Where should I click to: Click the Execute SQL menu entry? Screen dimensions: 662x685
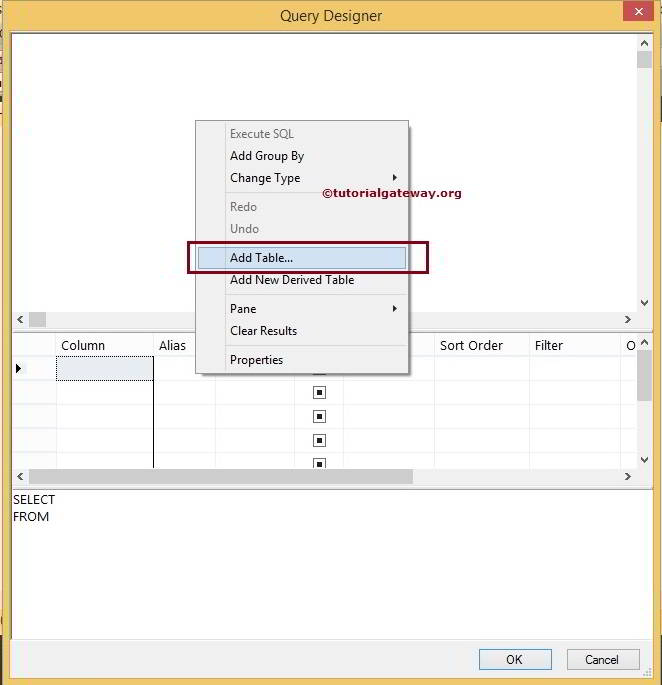pos(302,134)
